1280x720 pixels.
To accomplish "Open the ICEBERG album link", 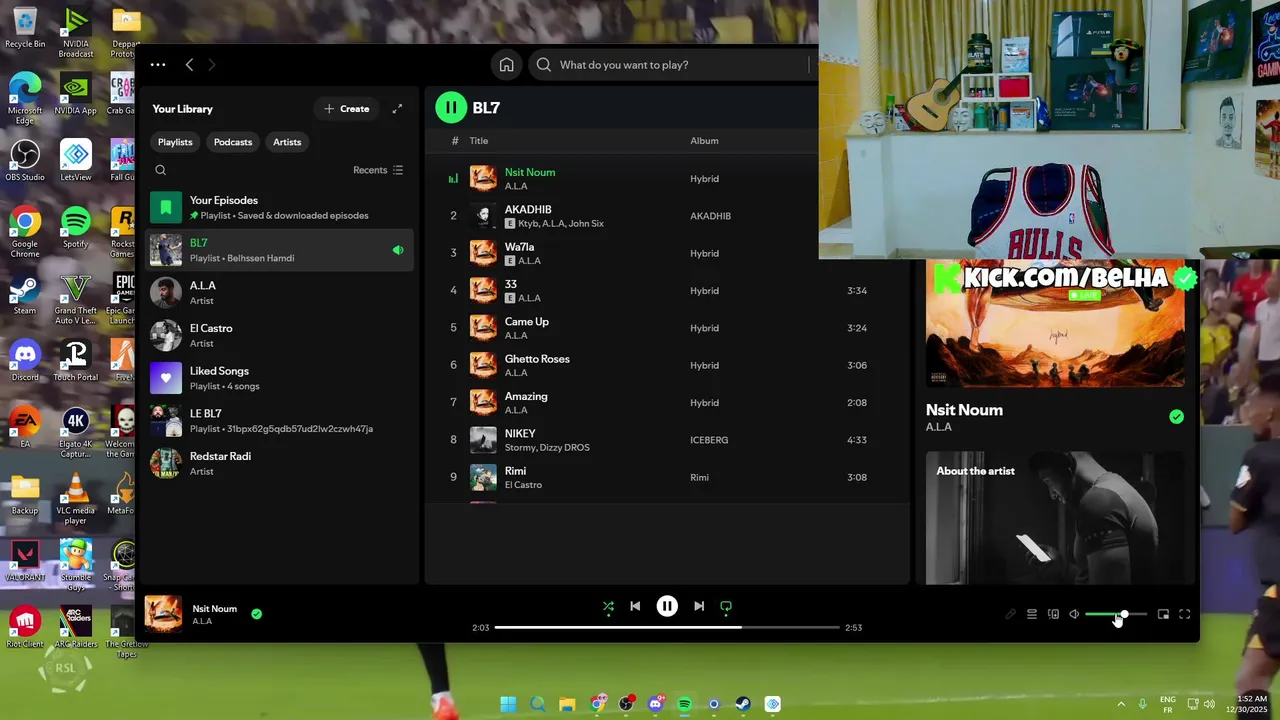I will coord(709,440).
